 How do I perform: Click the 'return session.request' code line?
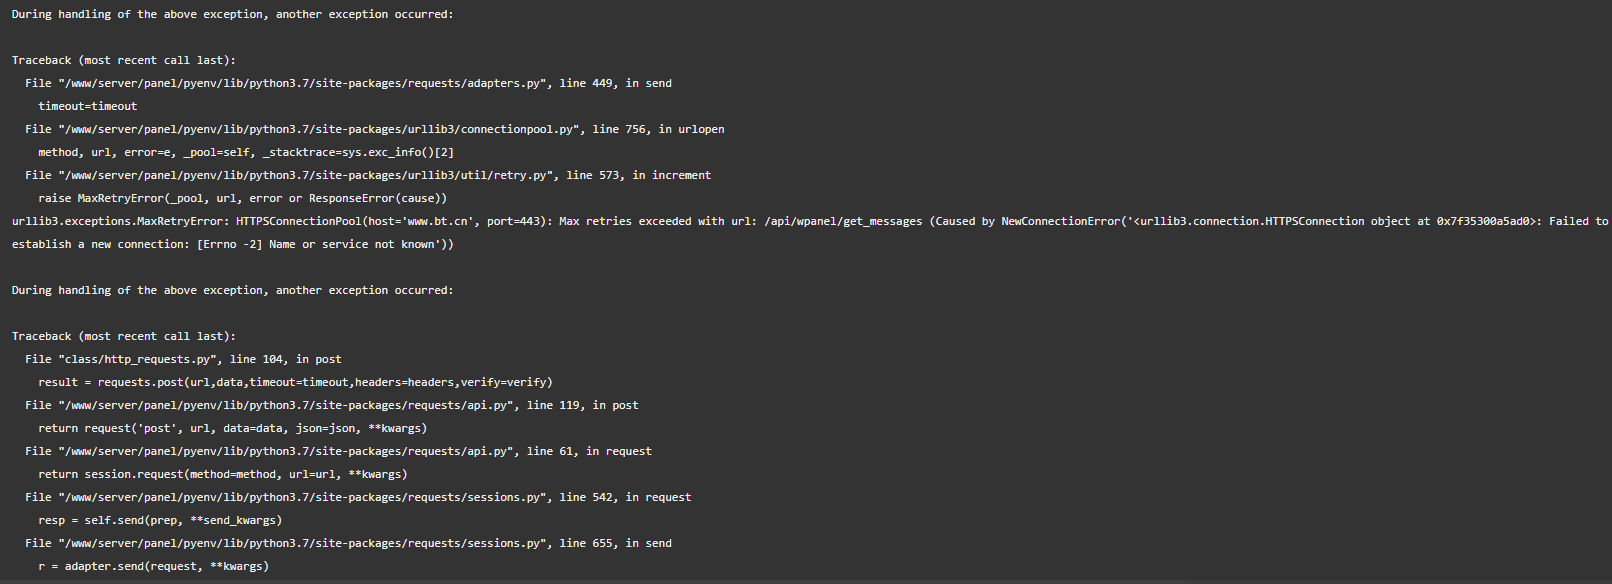coord(223,474)
